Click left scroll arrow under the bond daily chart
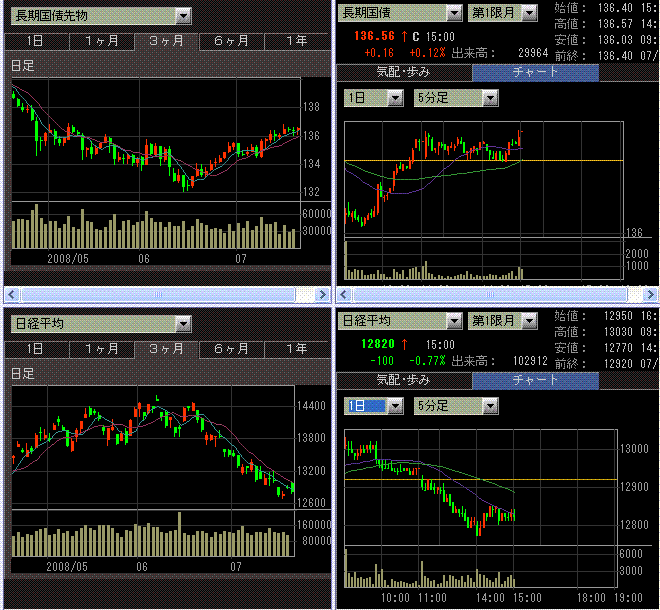Viewport: 660px width, 610px height. [x=12, y=294]
